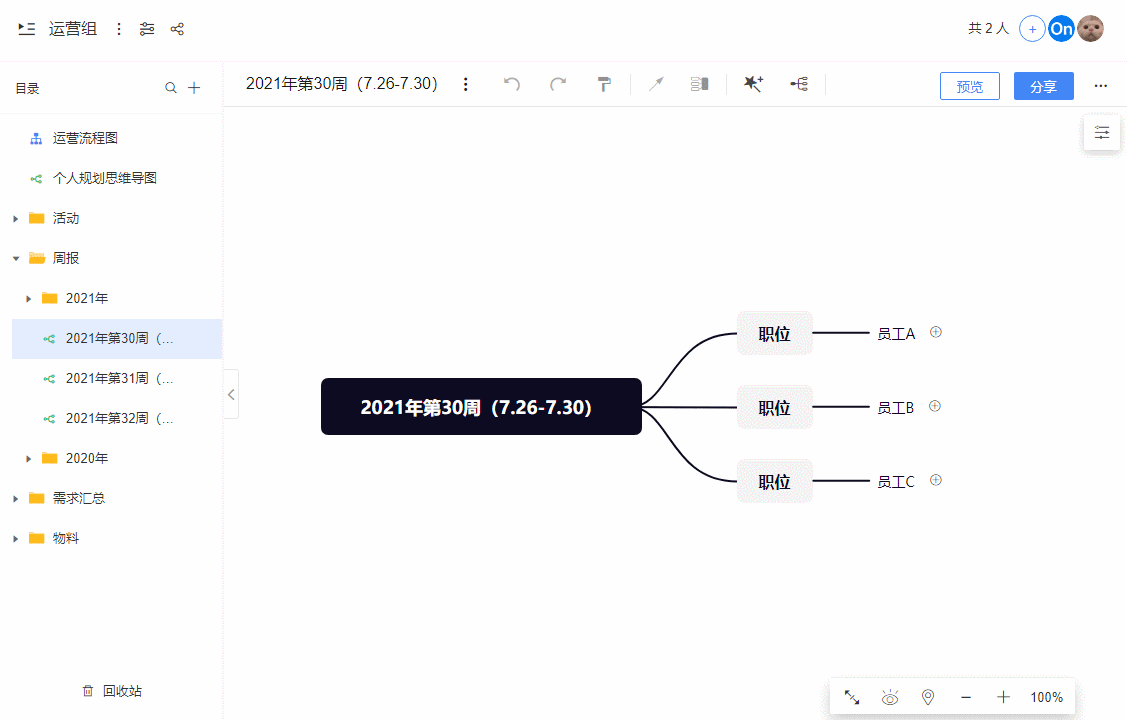
Task: Select the 职位 node linked to 员工C
Action: click(775, 481)
